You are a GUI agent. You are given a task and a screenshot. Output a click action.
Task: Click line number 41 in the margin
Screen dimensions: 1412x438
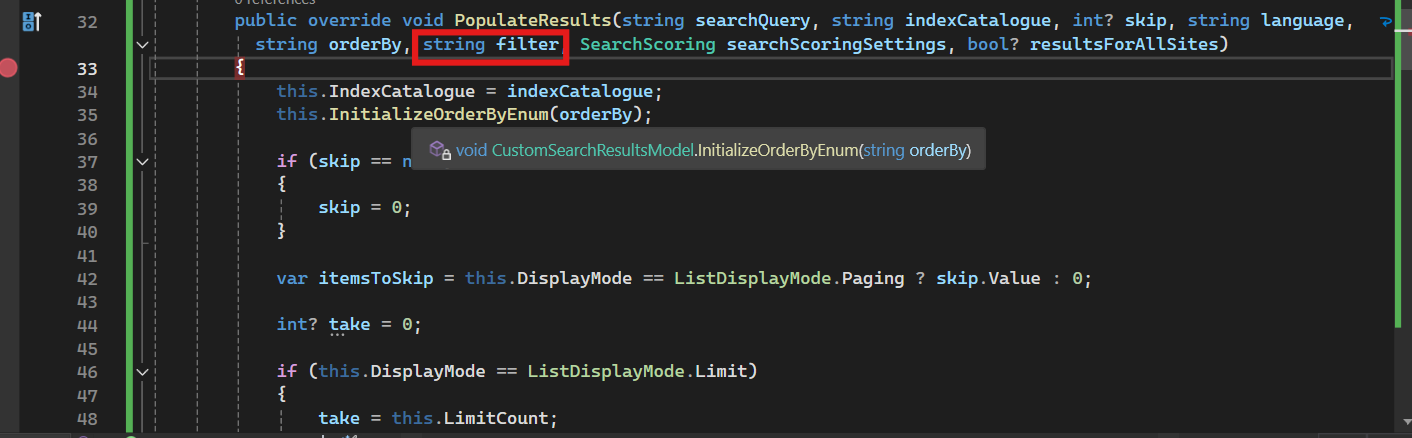(87, 255)
